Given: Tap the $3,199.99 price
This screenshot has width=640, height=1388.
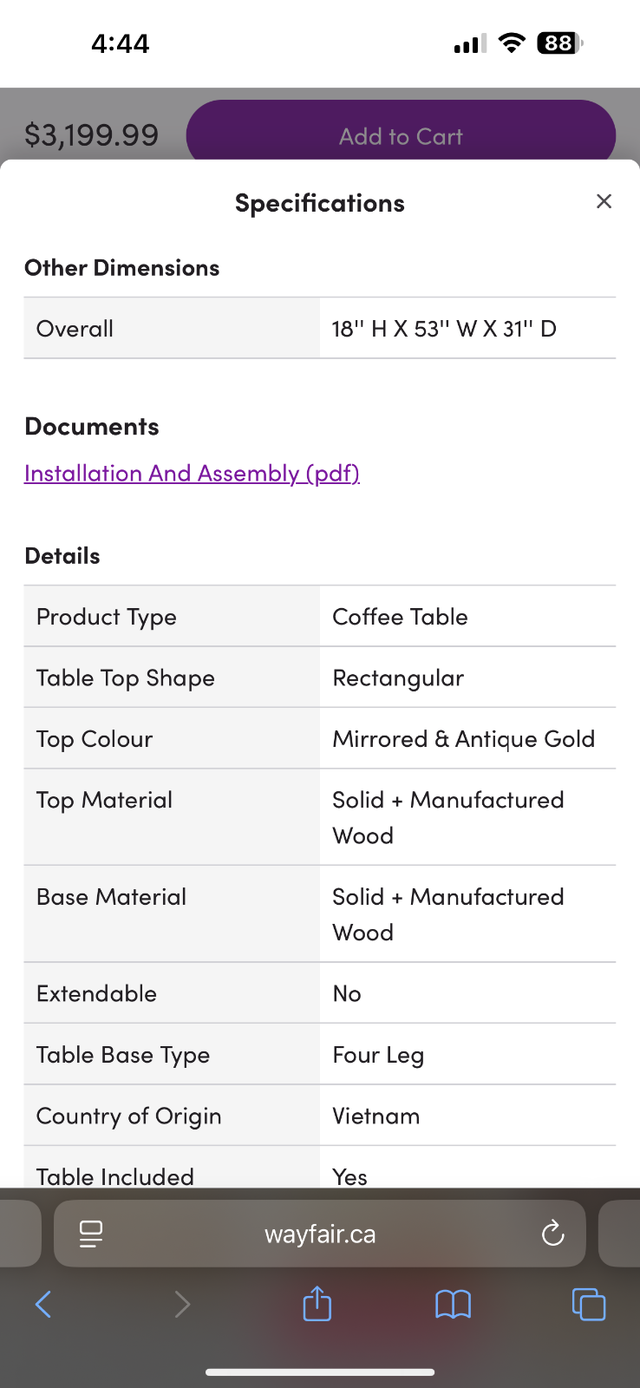Looking at the screenshot, I should (x=91, y=135).
